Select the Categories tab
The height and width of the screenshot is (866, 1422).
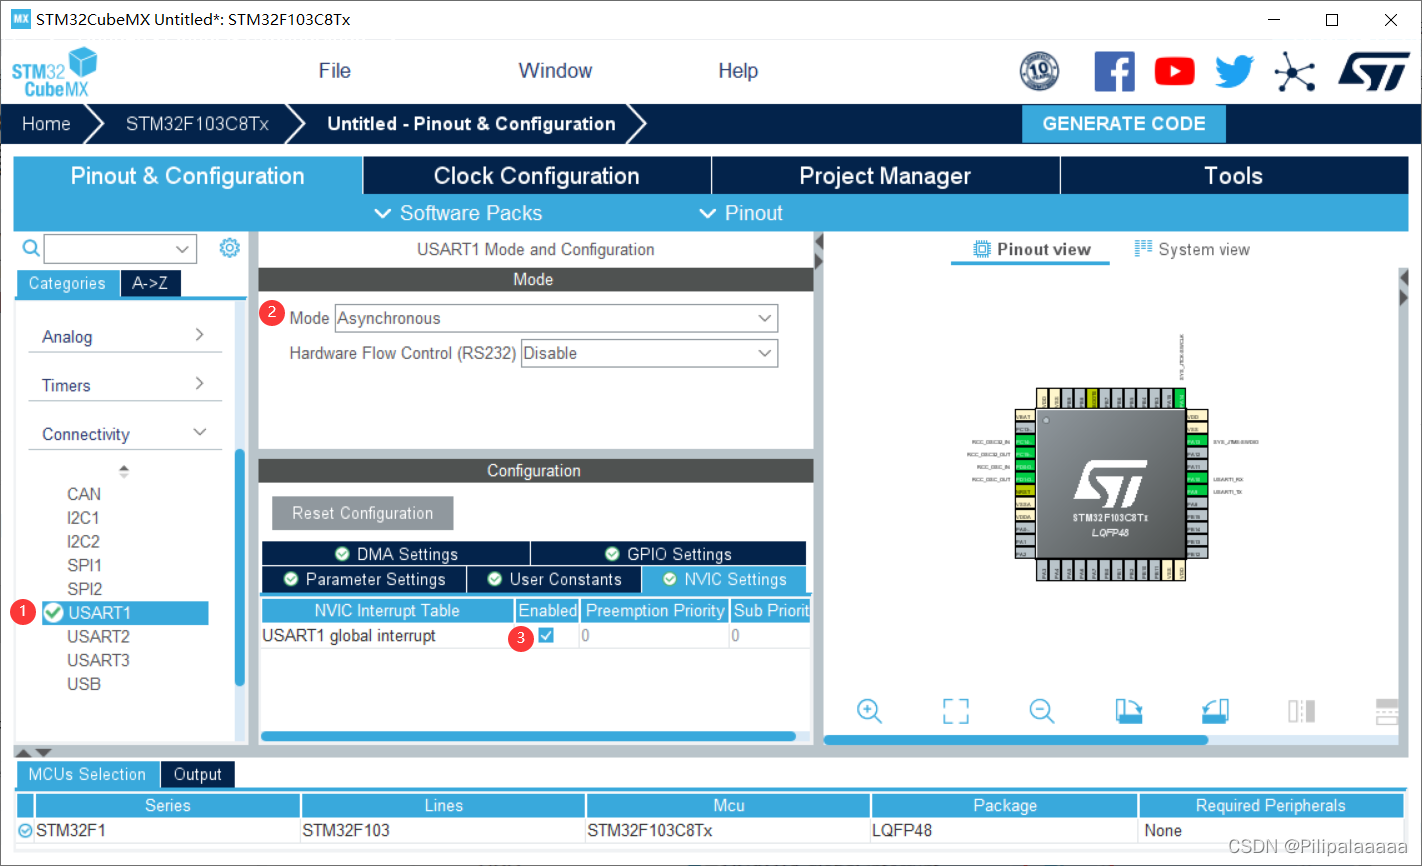[x=67, y=283]
